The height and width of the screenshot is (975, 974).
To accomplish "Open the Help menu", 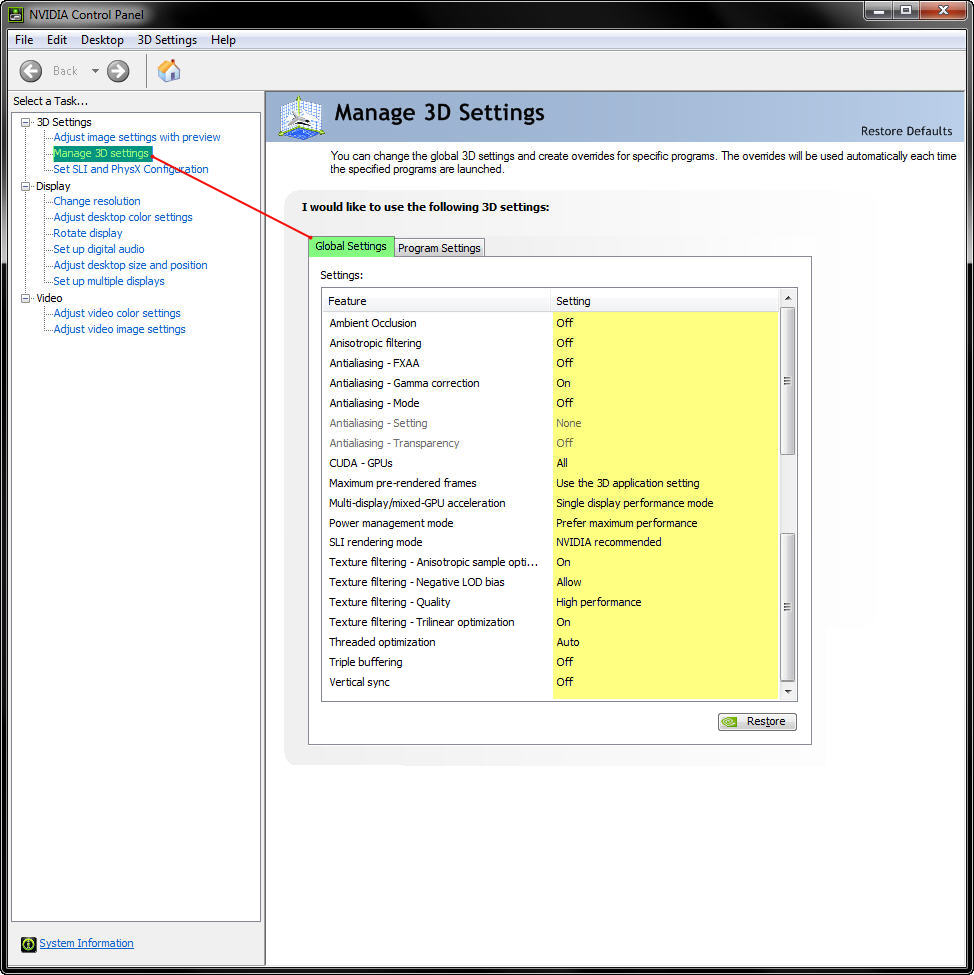I will click(x=223, y=40).
